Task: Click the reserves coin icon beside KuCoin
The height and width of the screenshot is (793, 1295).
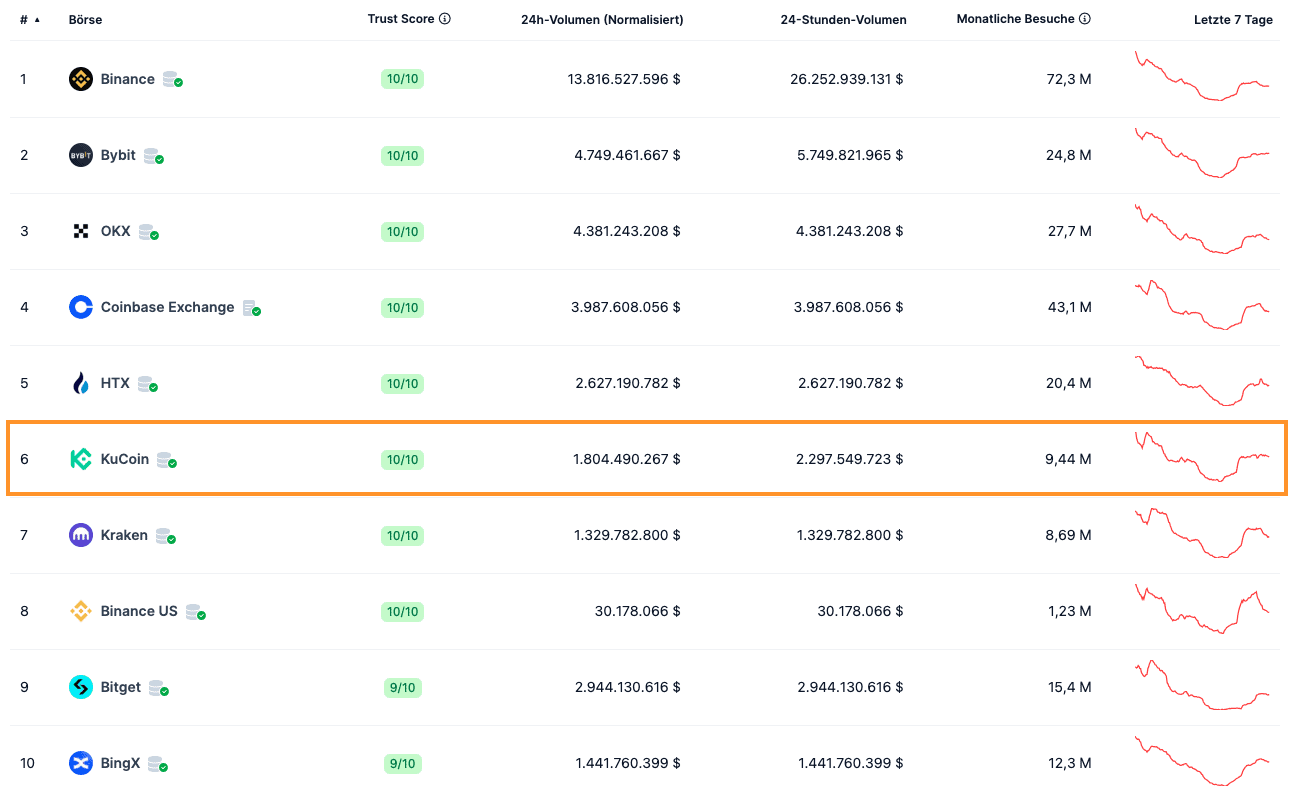Action: point(166,460)
